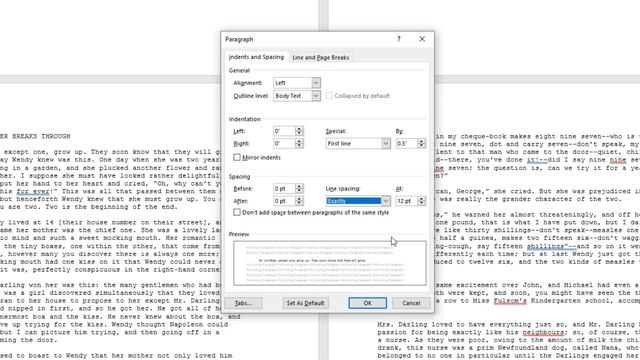Adjust the Right indentation spinner arrows
The width and height of the screenshot is (640, 360).
point(299,144)
